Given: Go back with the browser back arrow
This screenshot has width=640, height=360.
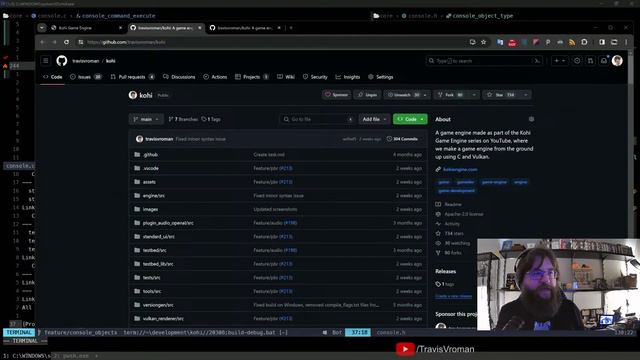Looking at the screenshot, I should [x=42, y=42].
